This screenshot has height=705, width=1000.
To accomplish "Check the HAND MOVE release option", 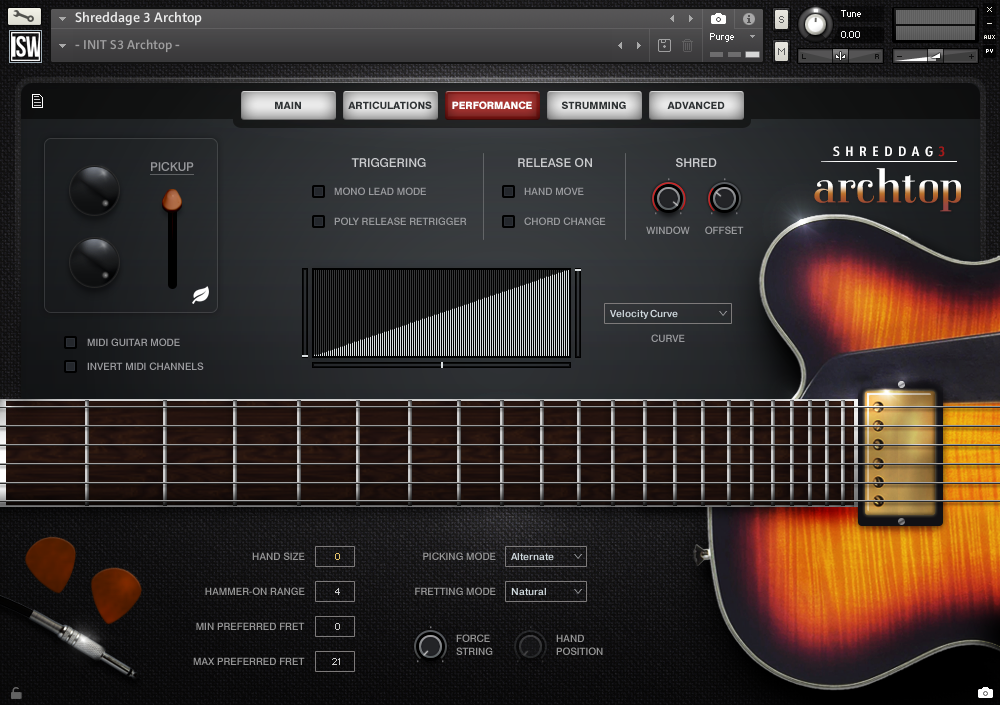I will [x=508, y=191].
